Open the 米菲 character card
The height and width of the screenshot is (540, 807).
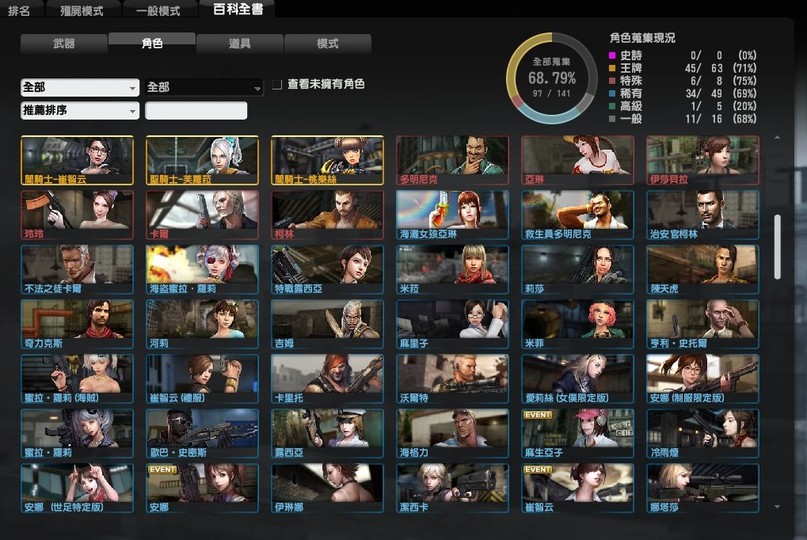tap(577, 324)
